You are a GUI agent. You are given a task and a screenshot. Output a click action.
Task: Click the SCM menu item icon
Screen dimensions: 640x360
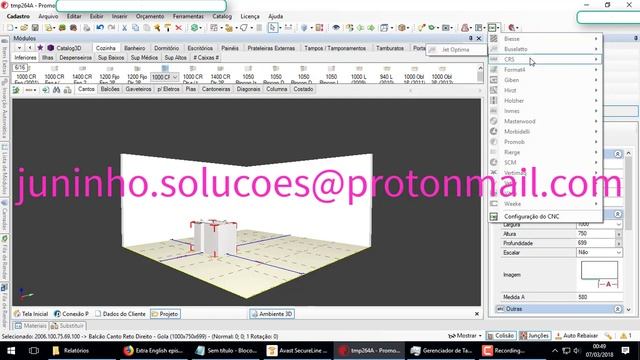pyautogui.click(x=493, y=162)
